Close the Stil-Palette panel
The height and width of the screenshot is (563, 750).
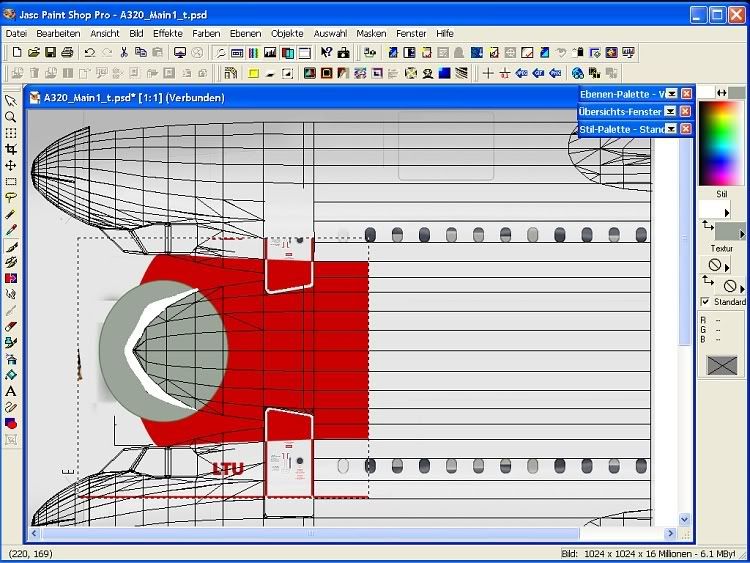[686, 129]
